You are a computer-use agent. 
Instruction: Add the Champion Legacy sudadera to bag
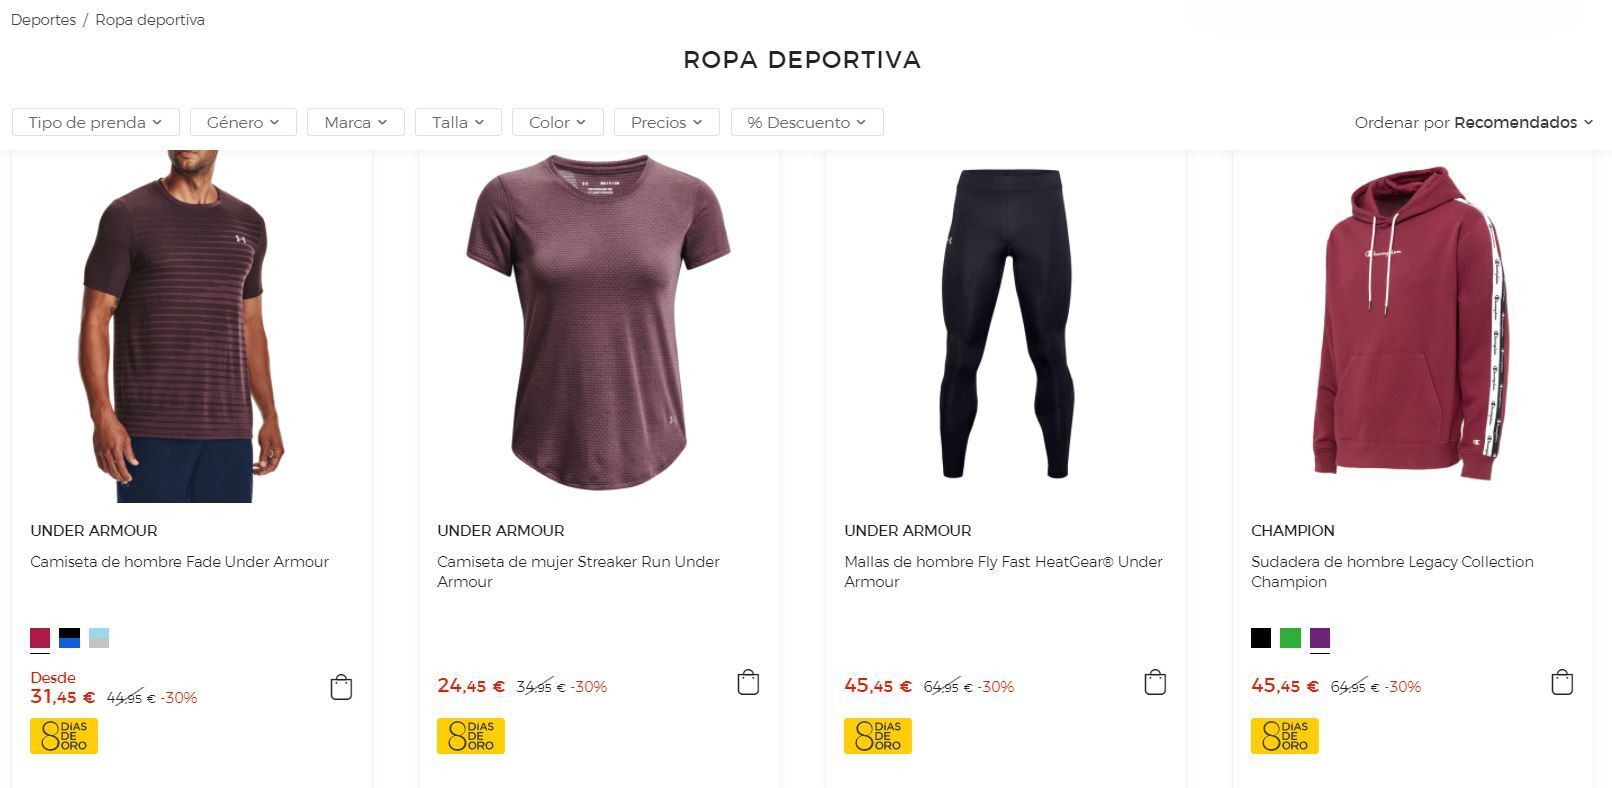click(1561, 681)
